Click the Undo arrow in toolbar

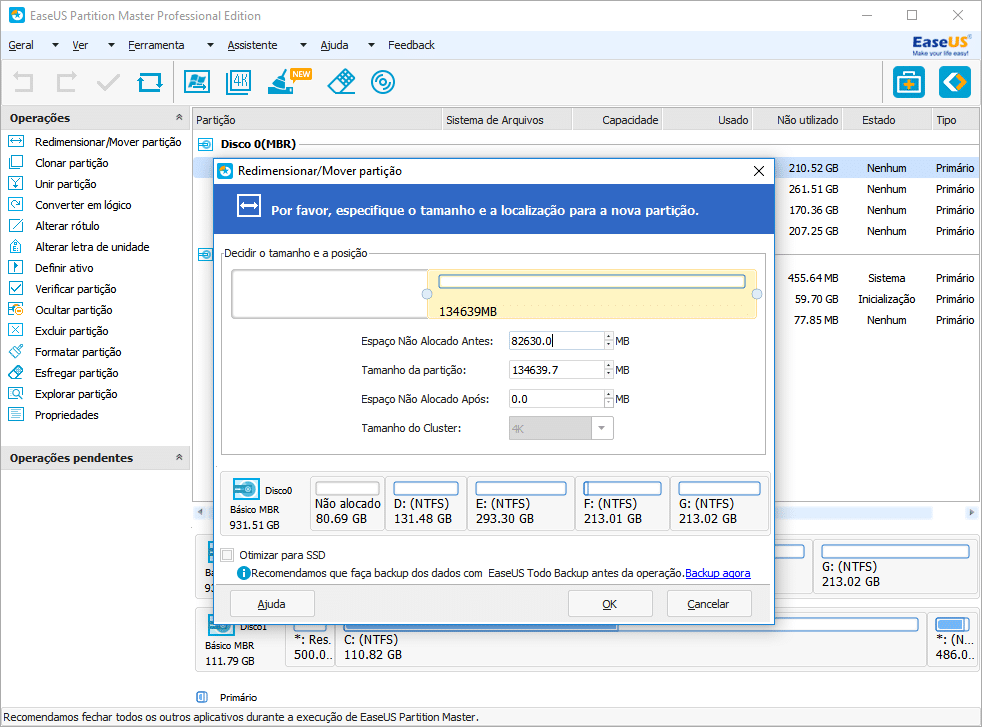pos(23,82)
